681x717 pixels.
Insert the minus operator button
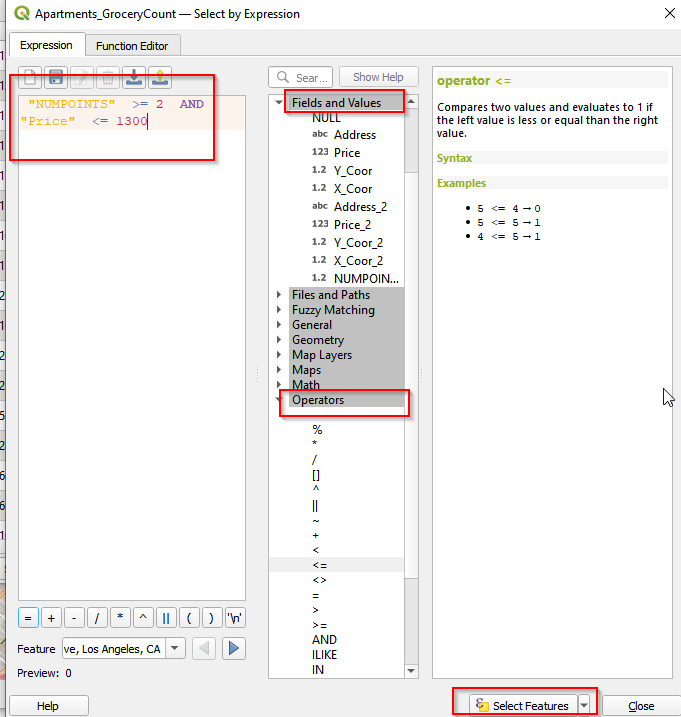tap(74, 618)
